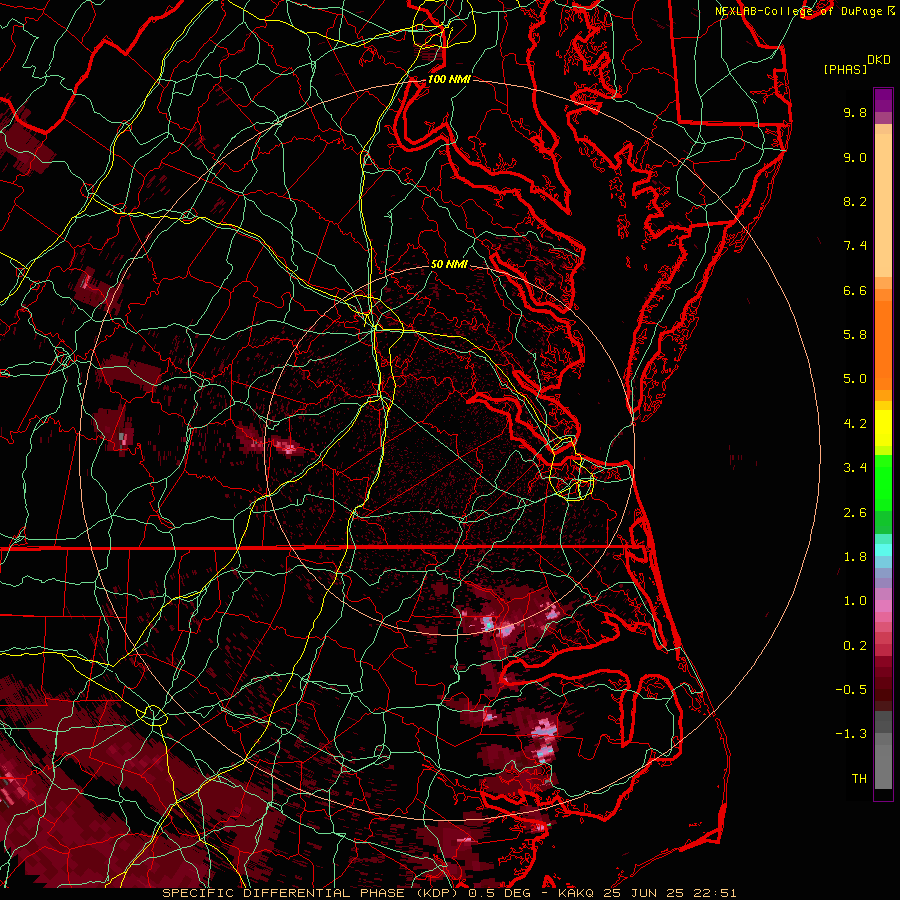This screenshot has height=900, width=900.
Task: Click the 3.4 scale value
Action: (855, 468)
